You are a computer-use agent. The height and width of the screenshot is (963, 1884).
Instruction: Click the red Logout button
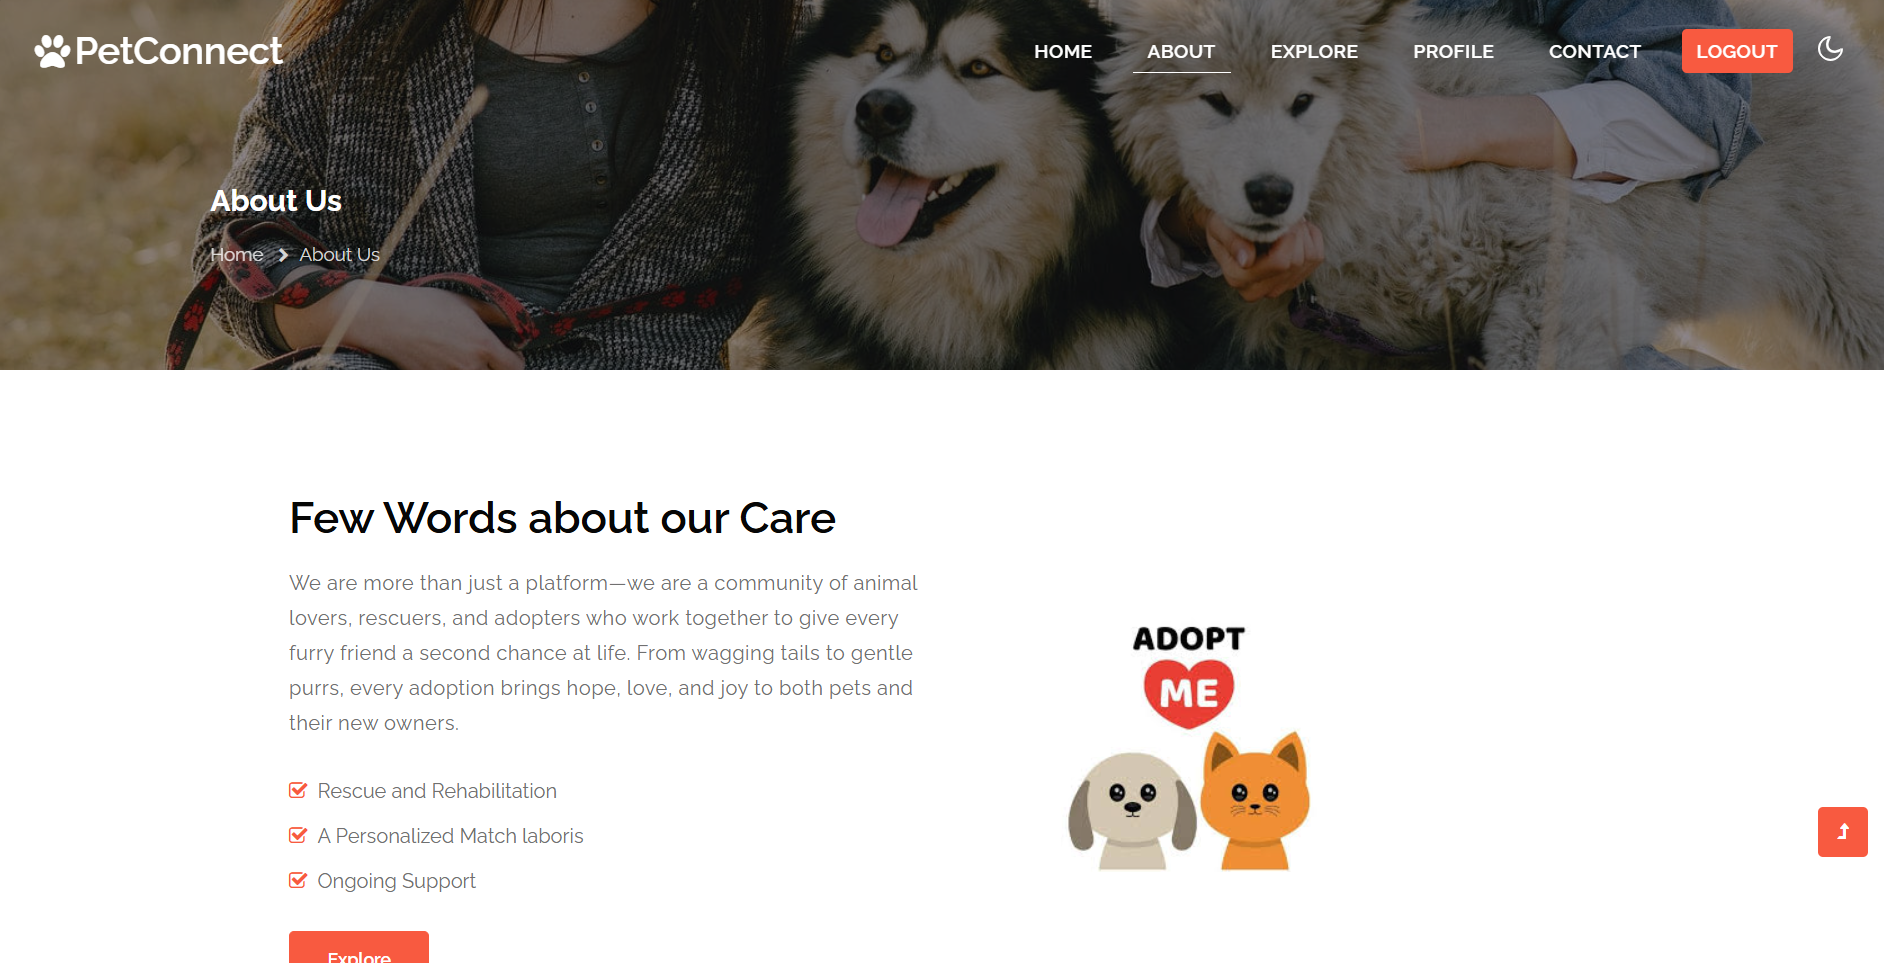[1737, 51]
